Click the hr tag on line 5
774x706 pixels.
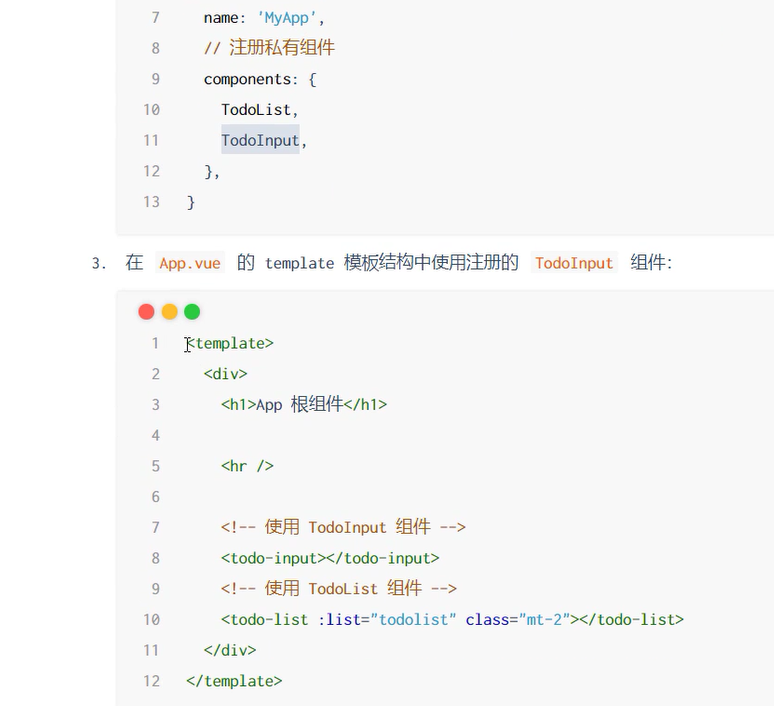(247, 466)
